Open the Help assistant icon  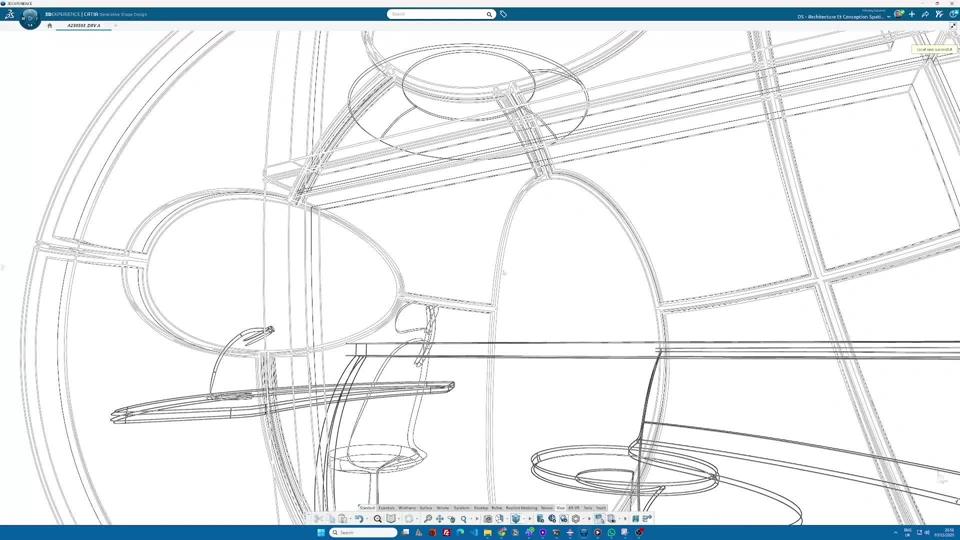pos(953,14)
